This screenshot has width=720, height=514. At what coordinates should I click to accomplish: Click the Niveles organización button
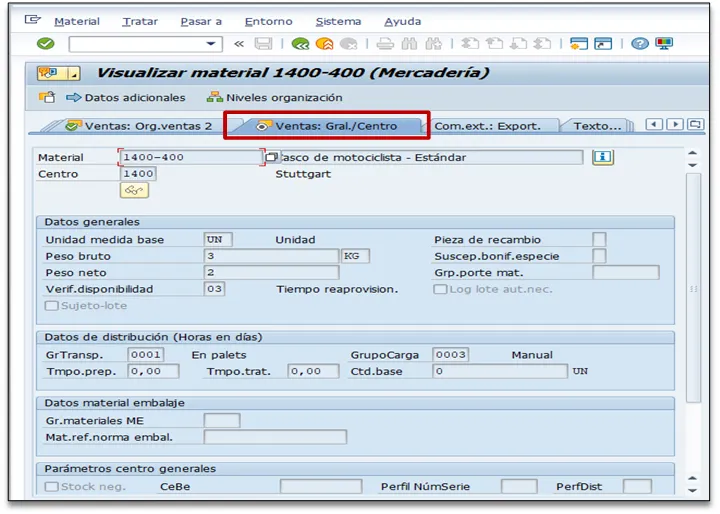tap(275, 97)
